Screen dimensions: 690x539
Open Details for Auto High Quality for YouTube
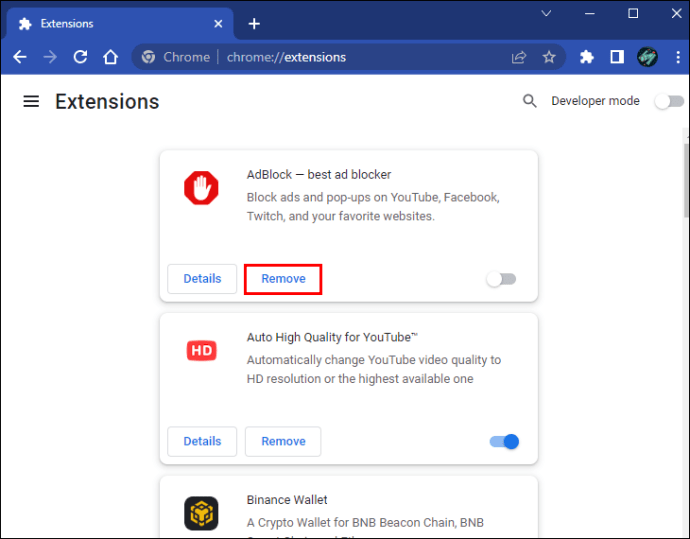coord(202,441)
